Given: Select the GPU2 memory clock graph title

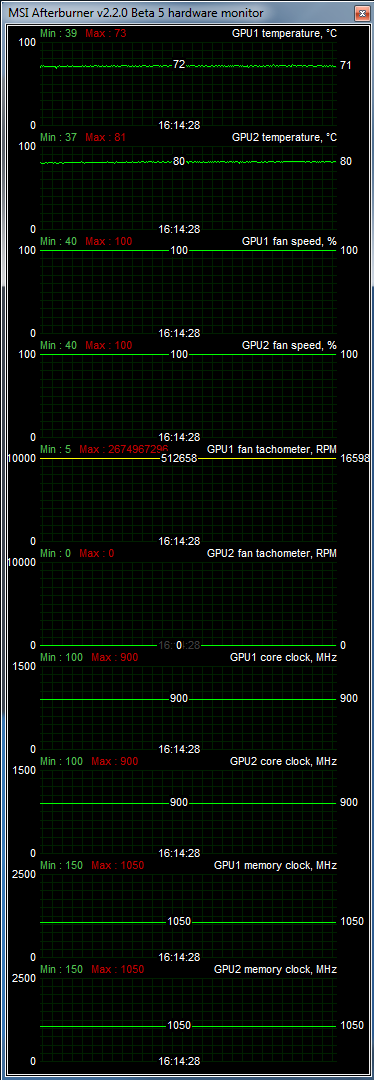Looking at the screenshot, I should click(x=276, y=969).
